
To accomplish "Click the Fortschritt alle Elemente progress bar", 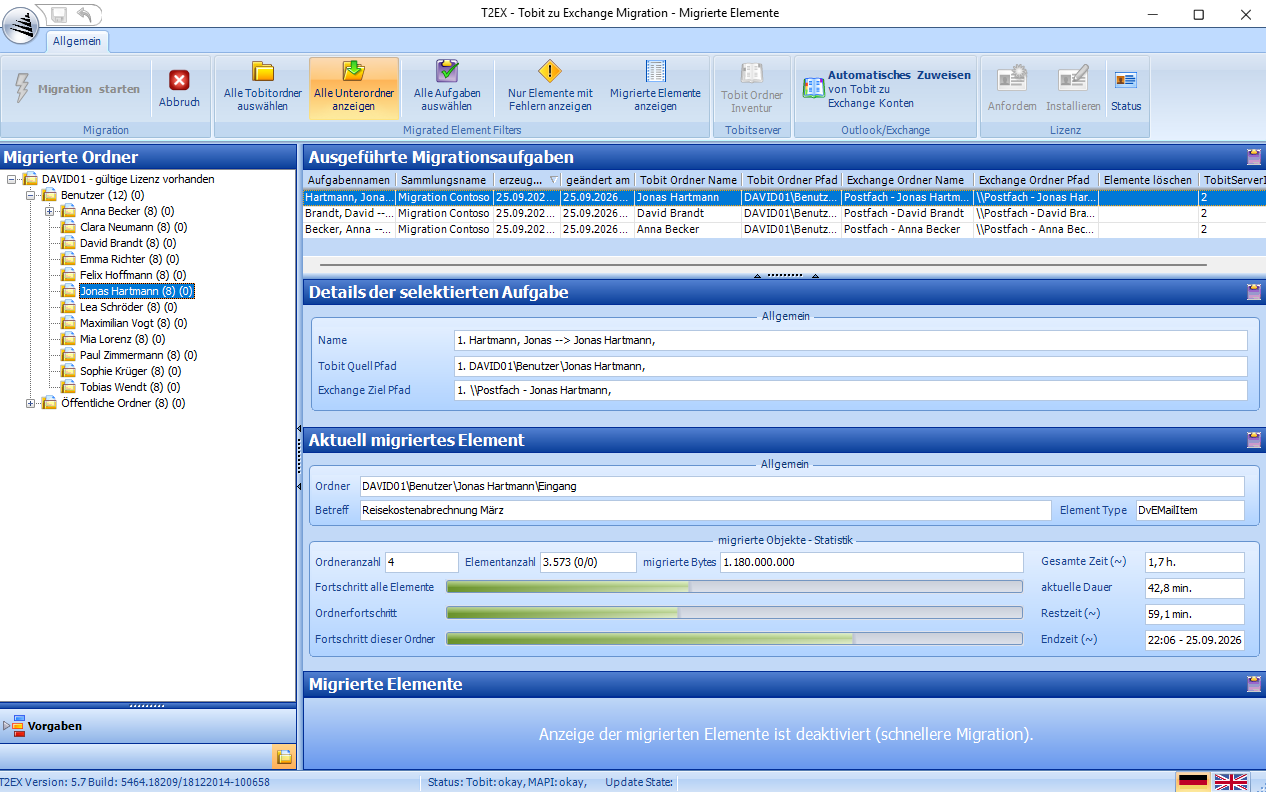I will tap(734, 587).
